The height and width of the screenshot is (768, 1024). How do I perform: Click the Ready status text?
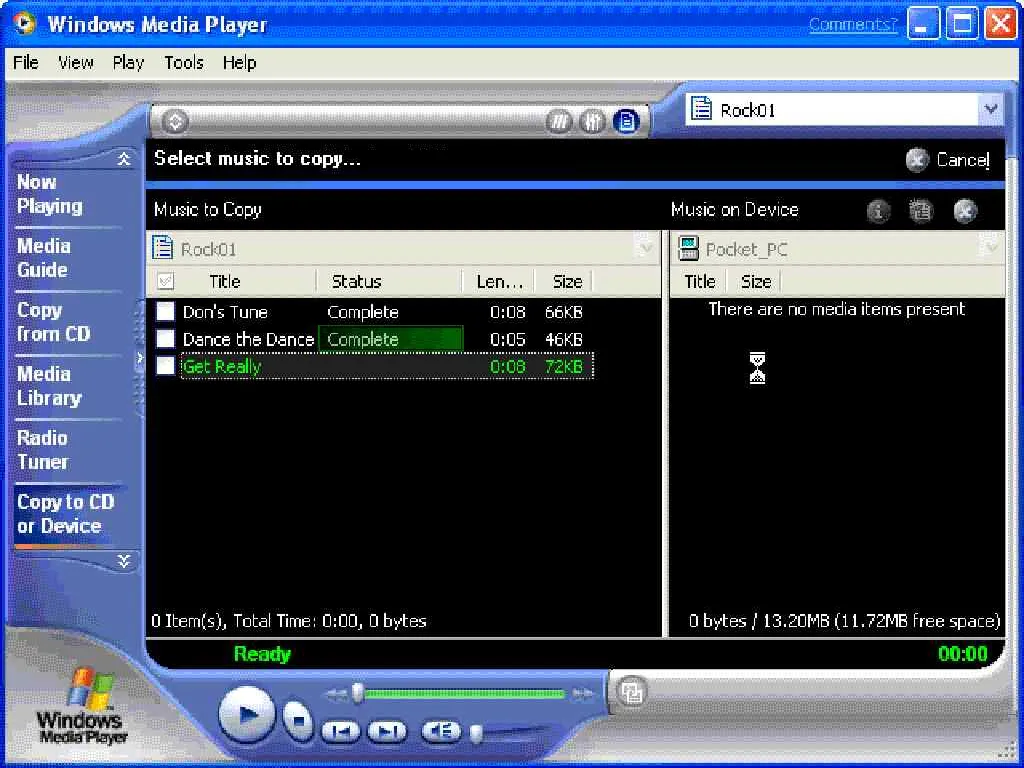coord(262,654)
